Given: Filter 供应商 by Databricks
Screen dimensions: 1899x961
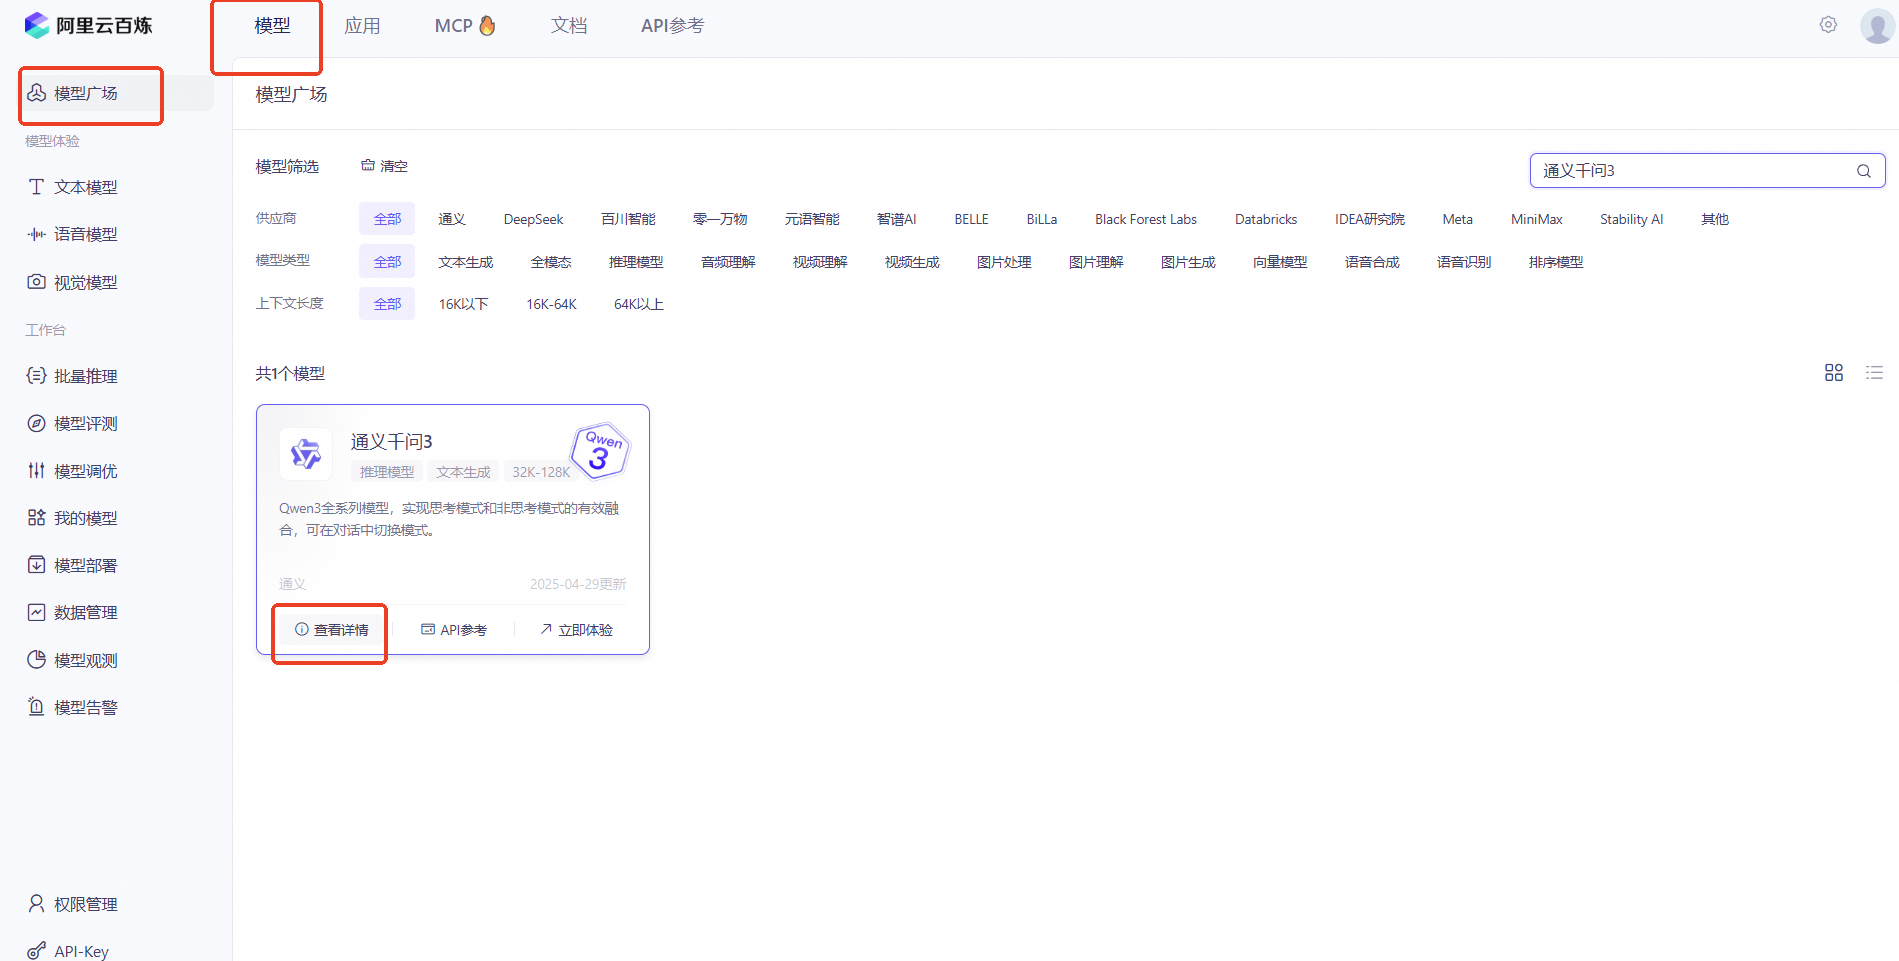Looking at the screenshot, I should click(1266, 219).
